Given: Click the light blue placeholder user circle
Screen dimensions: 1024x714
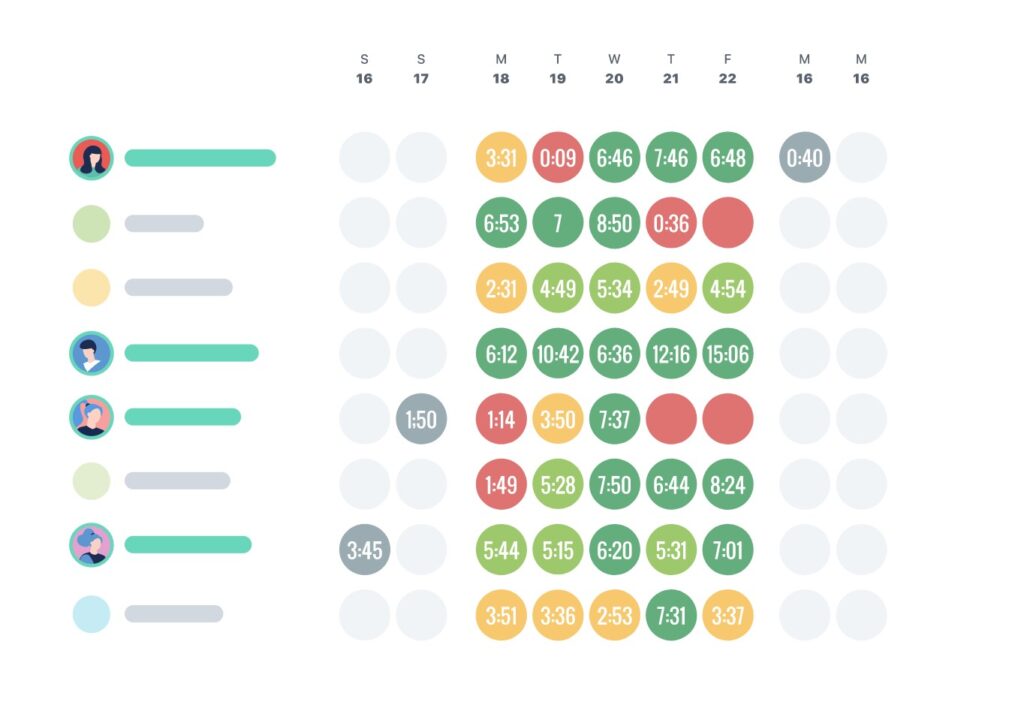Looking at the screenshot, I should click(92, 614).
